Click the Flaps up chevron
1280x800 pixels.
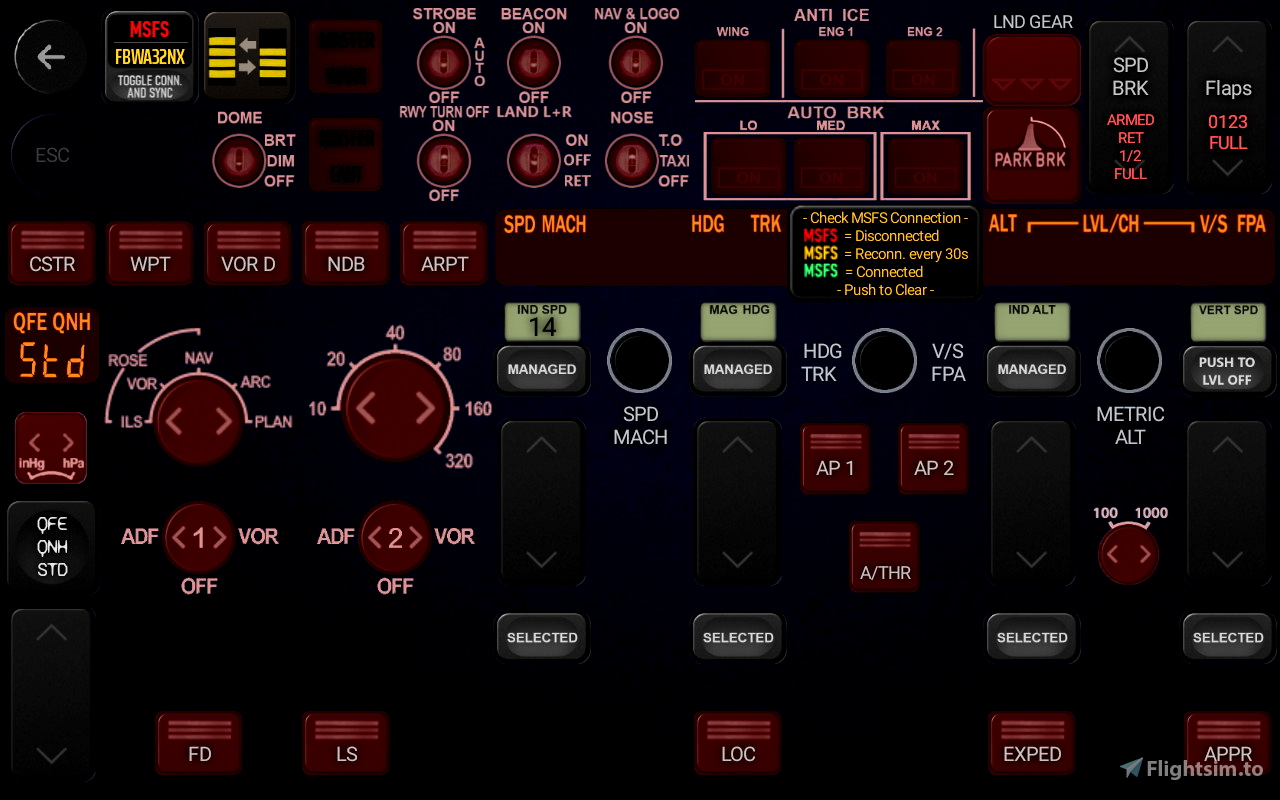(x=1228, y=47)
